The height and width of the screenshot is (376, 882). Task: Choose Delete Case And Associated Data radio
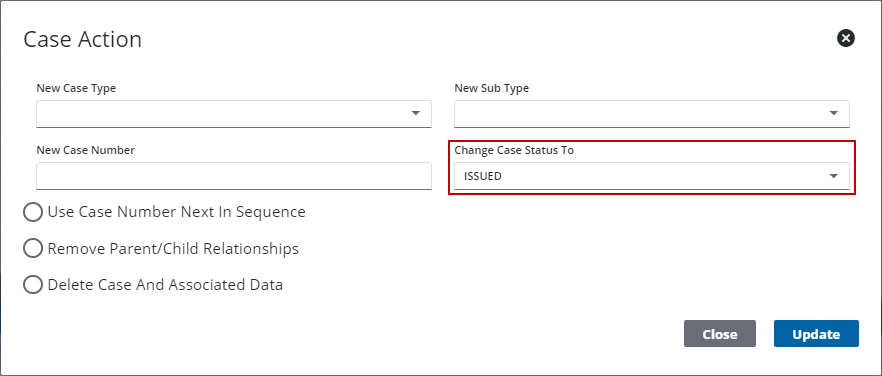33,285
